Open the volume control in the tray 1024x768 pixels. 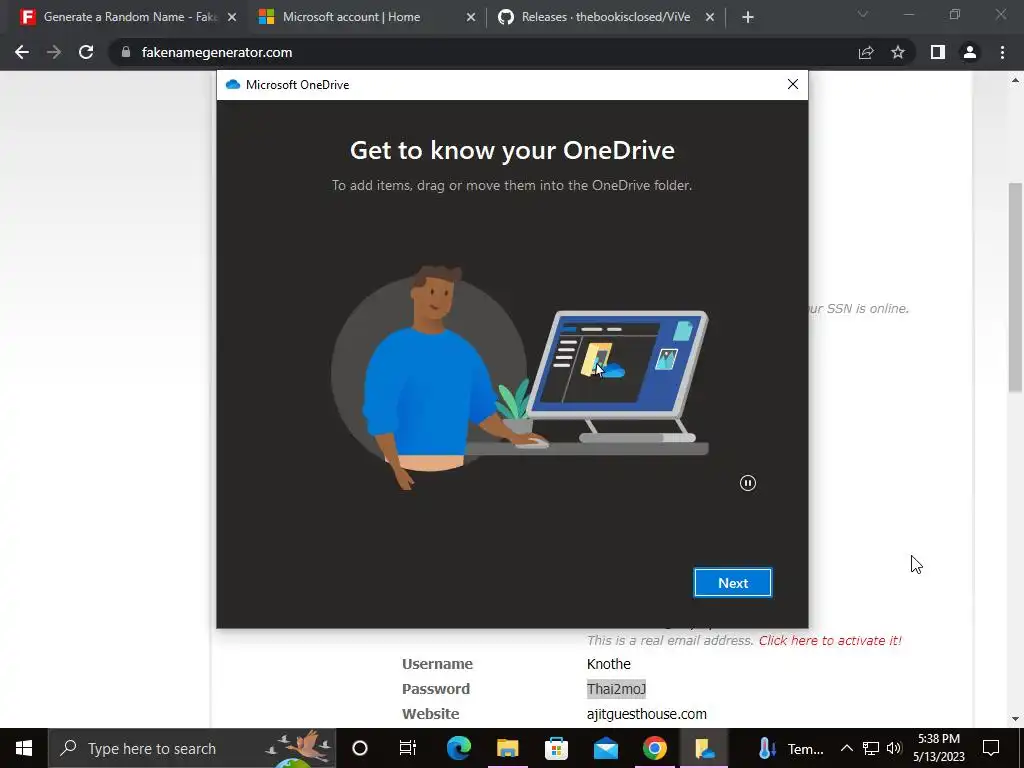(894, 748)
